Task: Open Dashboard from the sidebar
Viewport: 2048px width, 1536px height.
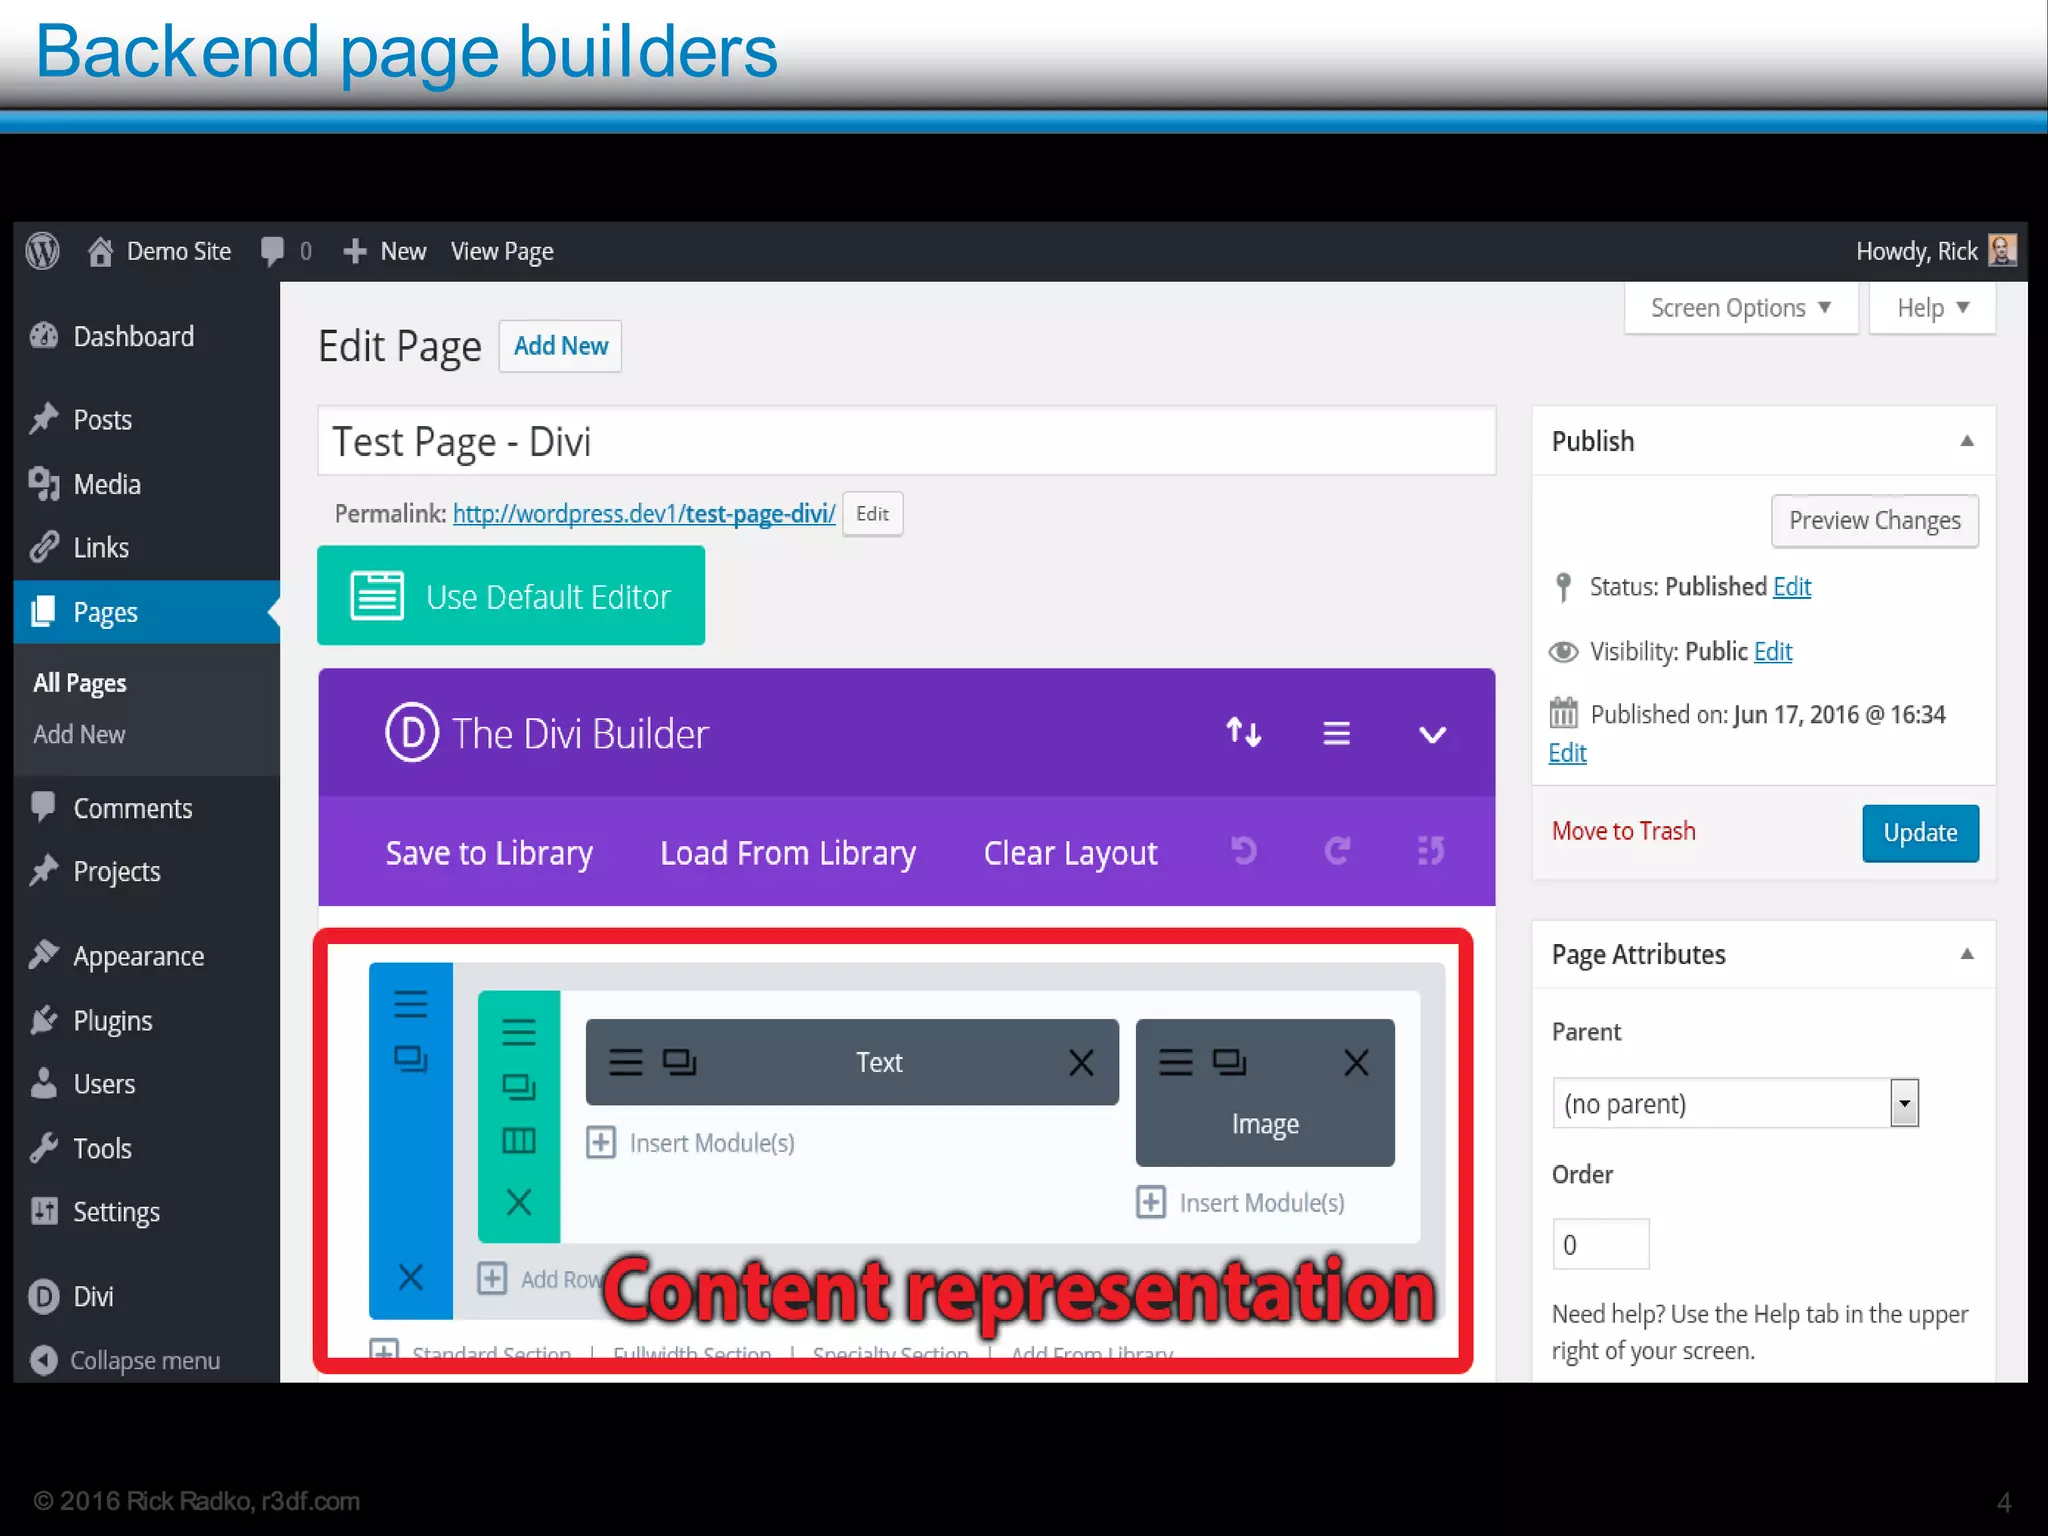Action: pyautogui.click(x=133, y=336)
